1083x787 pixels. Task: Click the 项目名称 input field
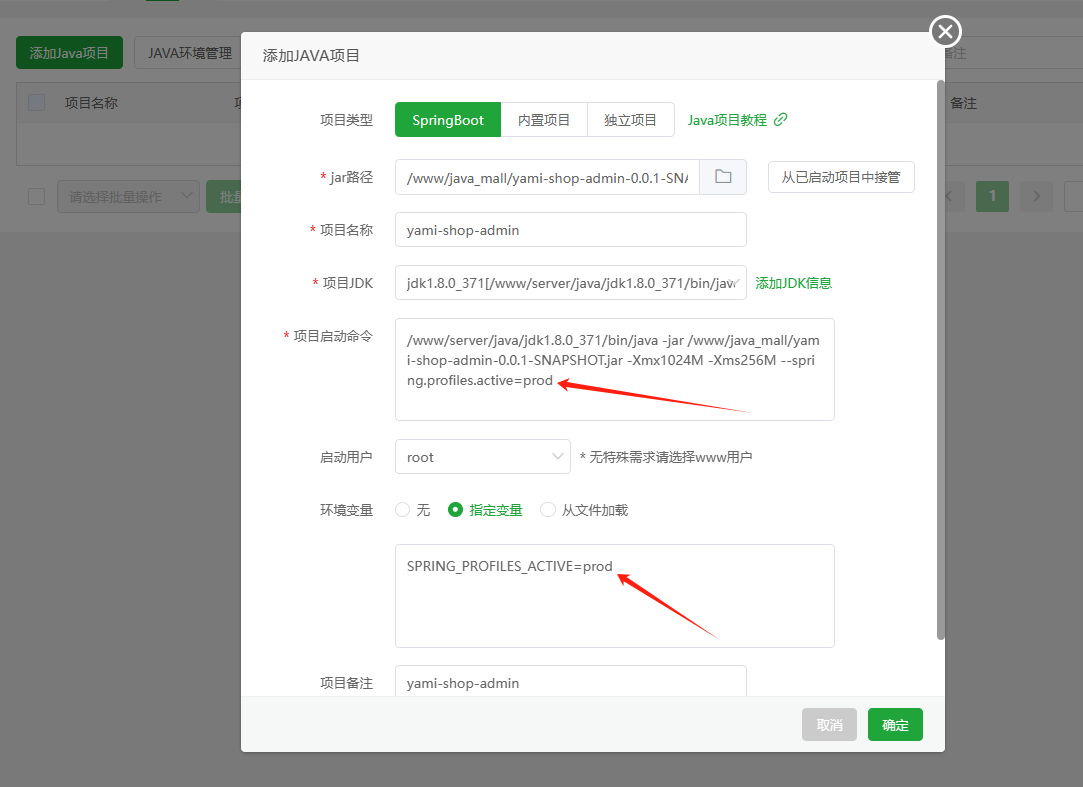click(x=570, y=229)
